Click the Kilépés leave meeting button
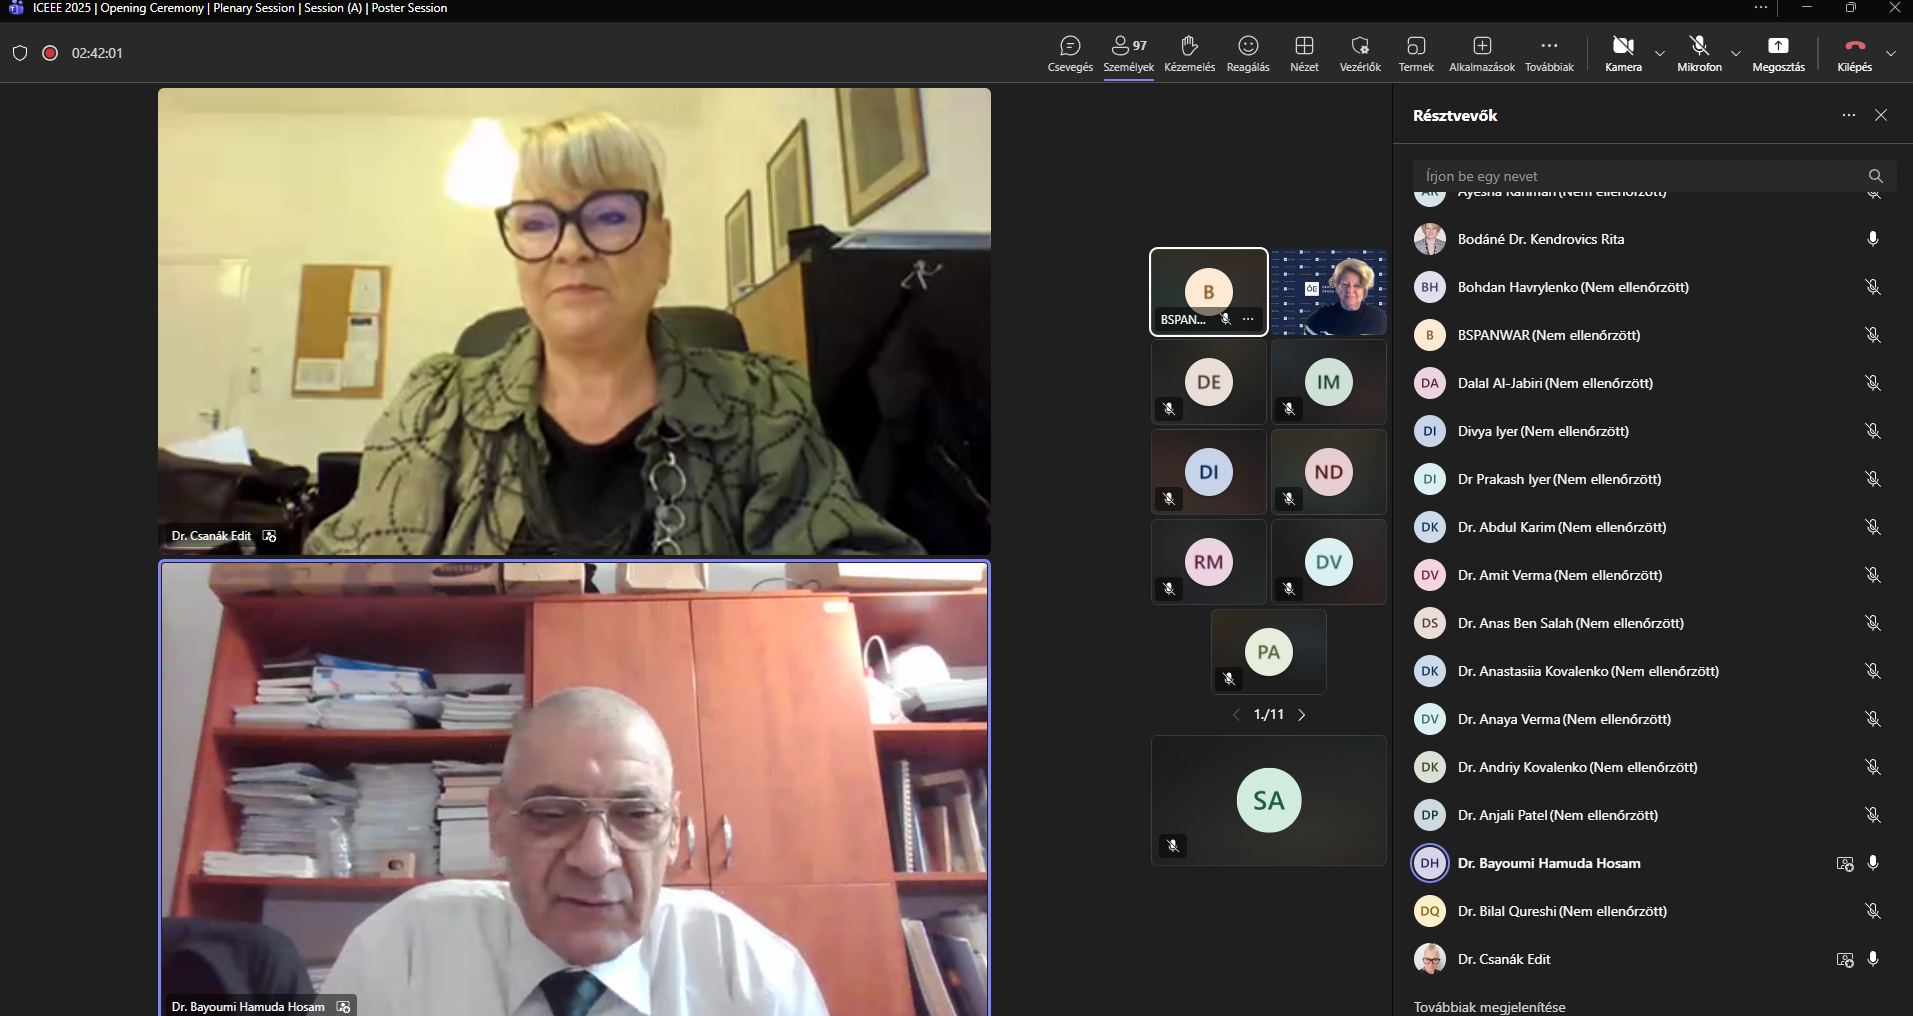The height and width of the screenshot is (1016, 1913). click(x=1854, y=53)
